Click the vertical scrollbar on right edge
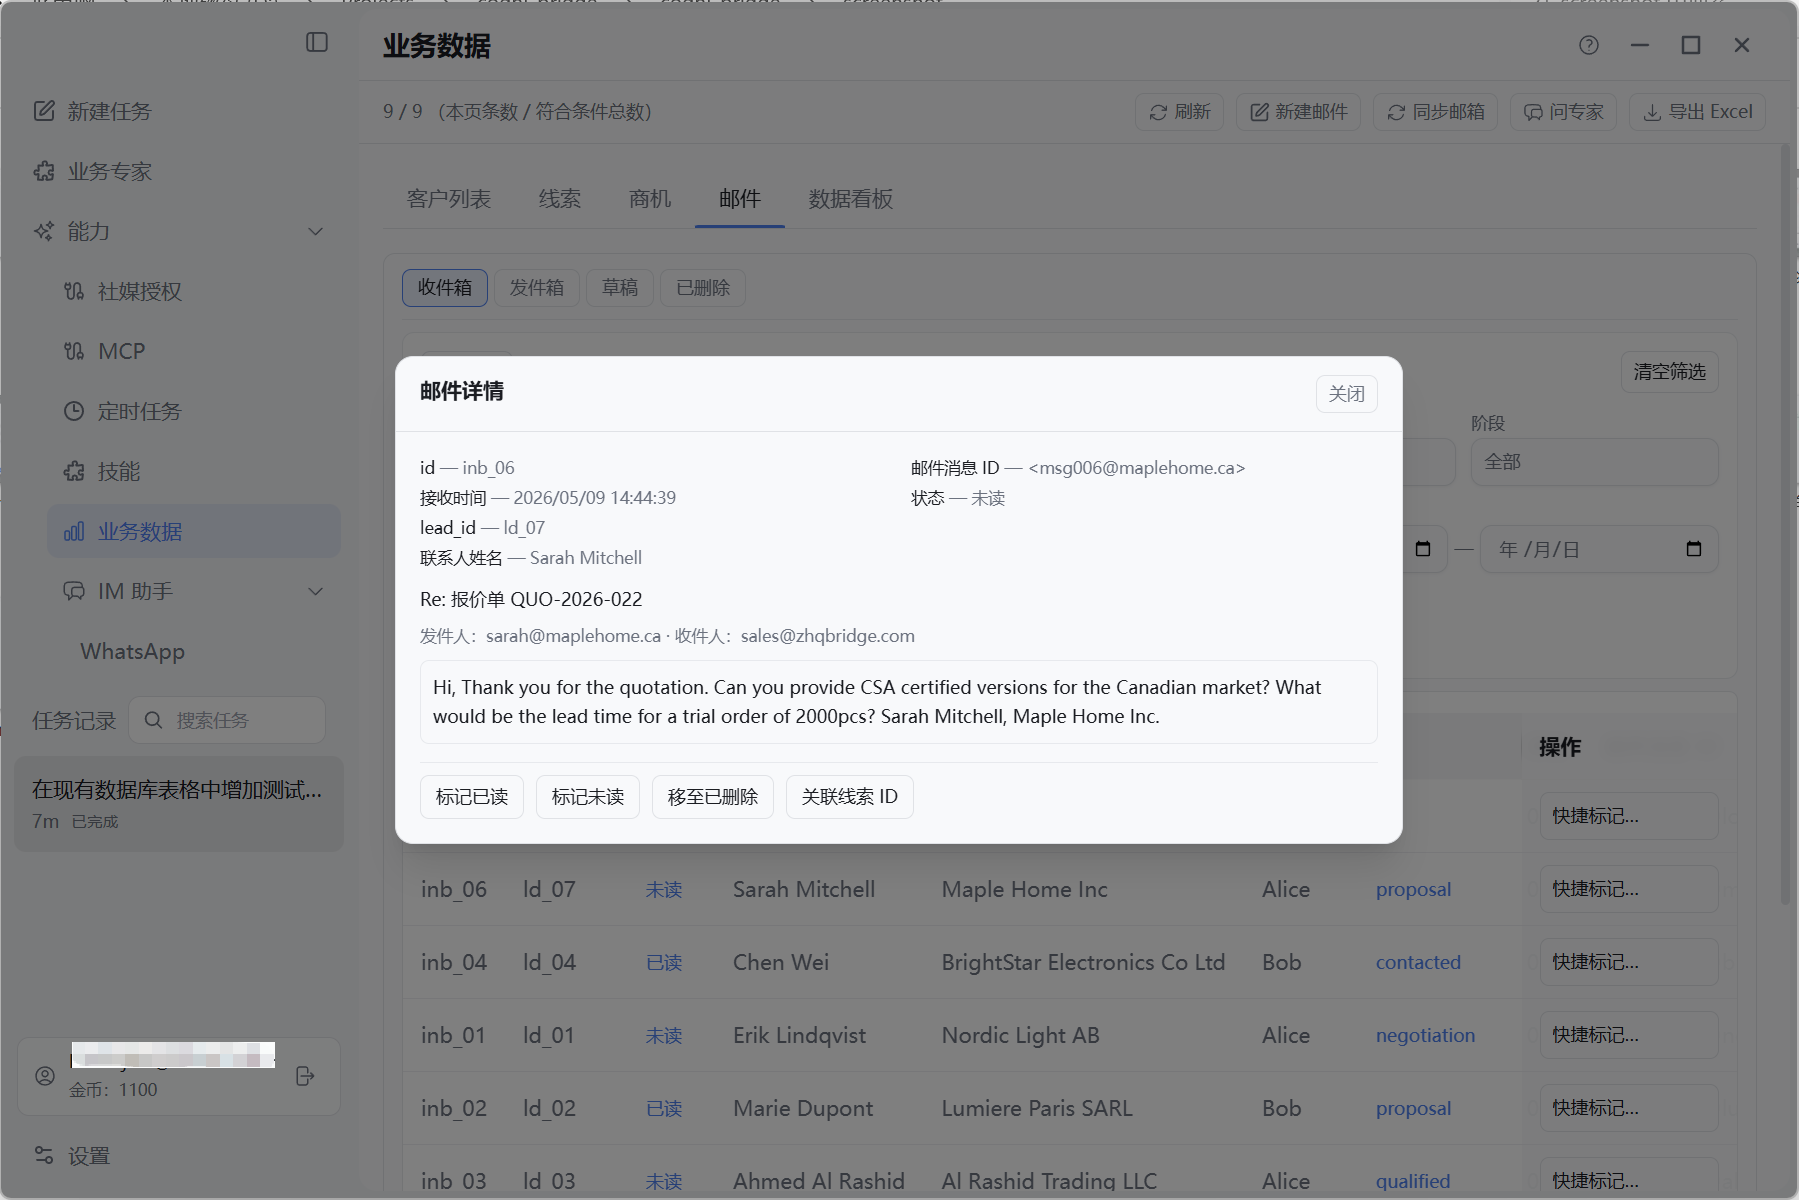This screenshot has width=1799, height=1200. point(1786,526)
